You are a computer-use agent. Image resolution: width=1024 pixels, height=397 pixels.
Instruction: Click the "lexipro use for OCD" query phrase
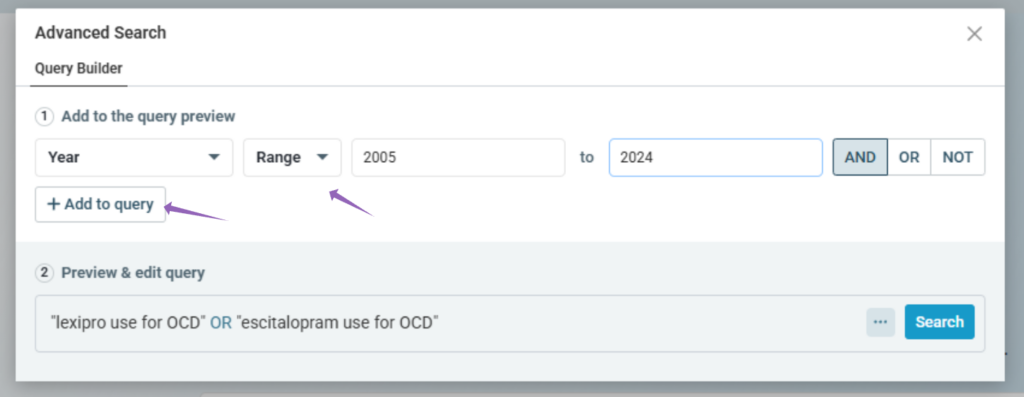pos(129,322)
